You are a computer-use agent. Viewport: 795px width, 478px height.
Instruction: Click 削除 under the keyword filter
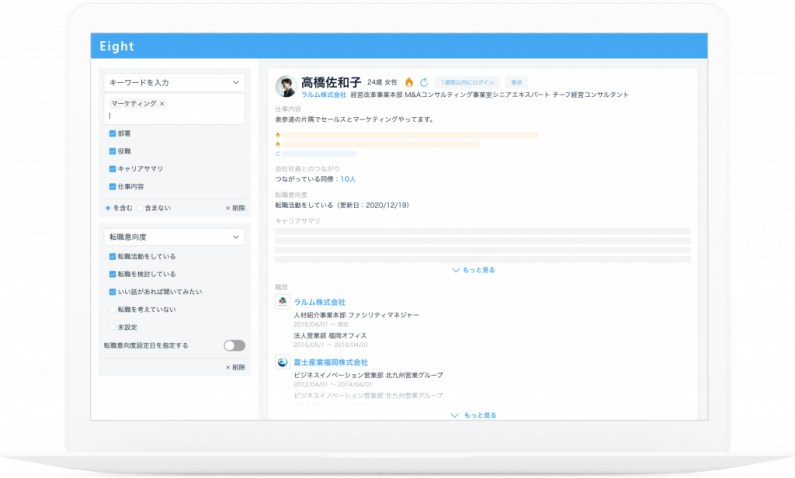pos(235,208)
